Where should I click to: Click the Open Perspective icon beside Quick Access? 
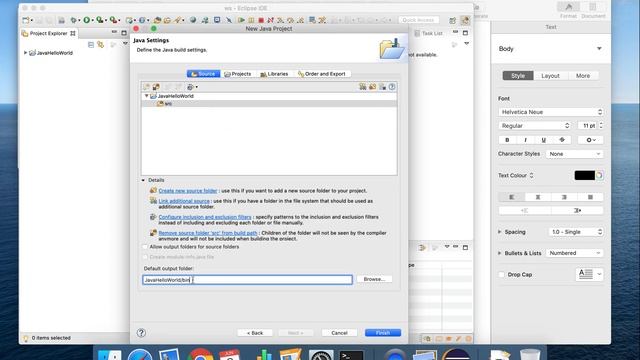(x=452, y=20)
